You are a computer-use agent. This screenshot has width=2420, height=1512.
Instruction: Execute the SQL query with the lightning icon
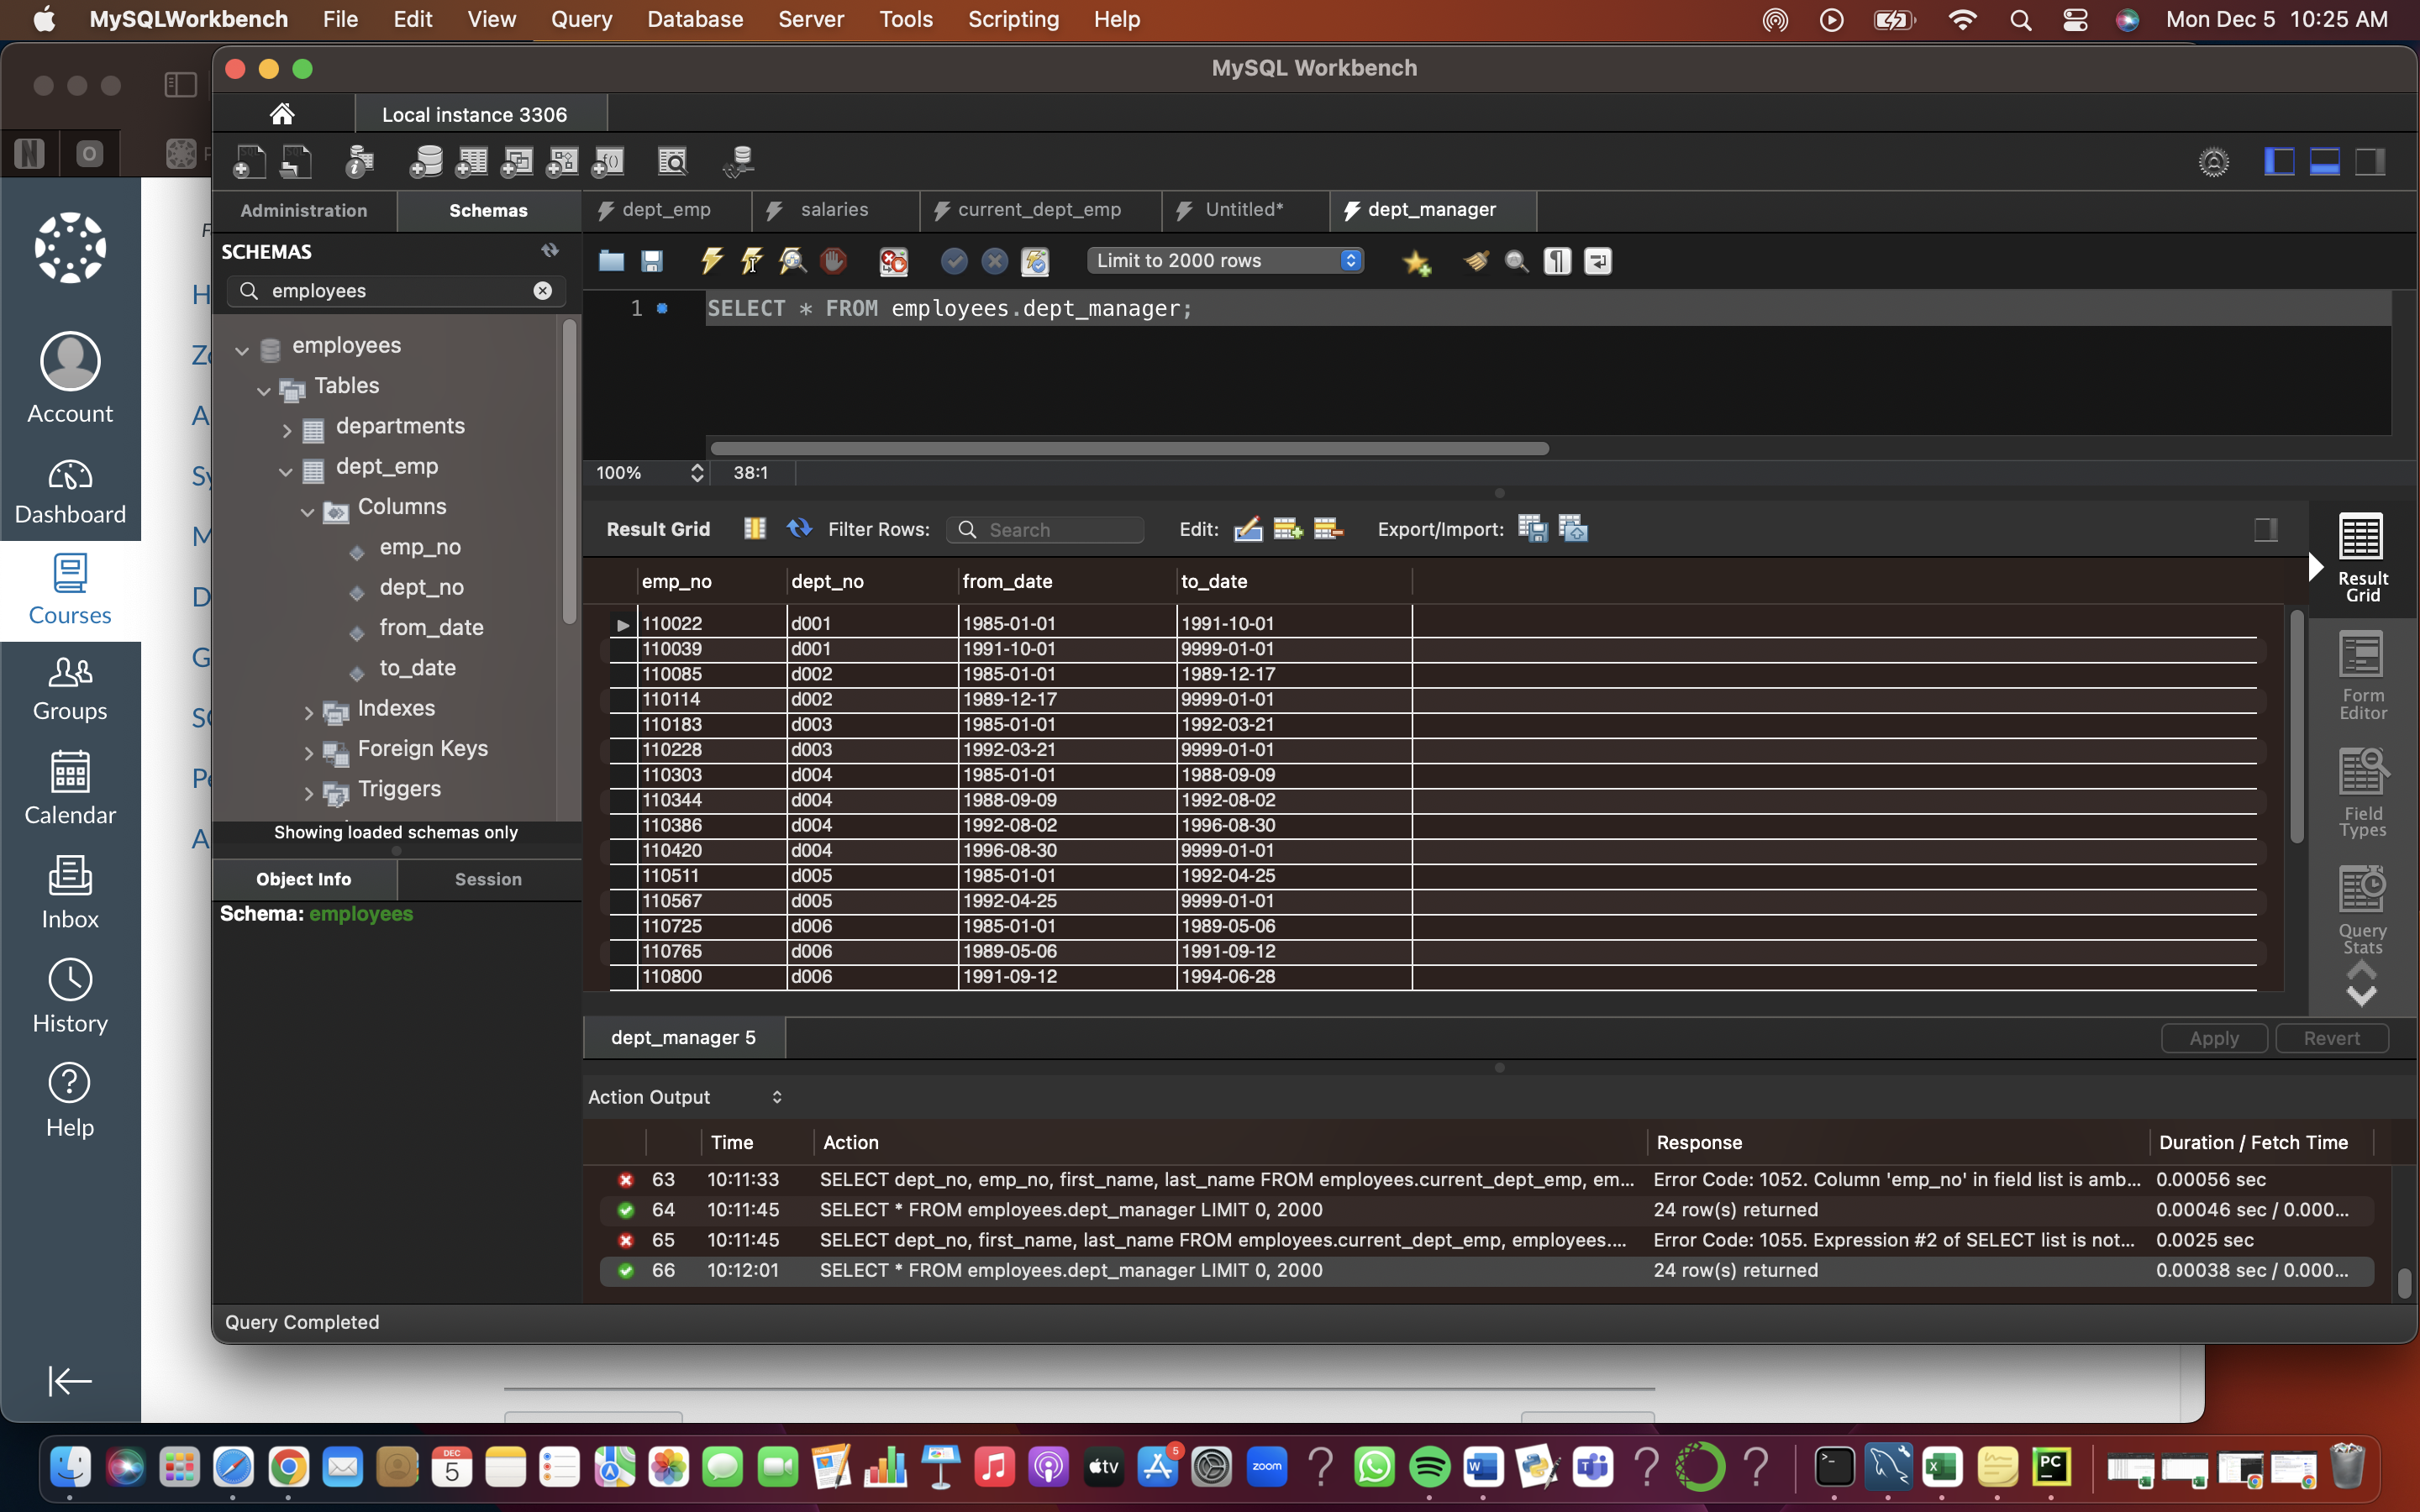(x=711, y=261)
